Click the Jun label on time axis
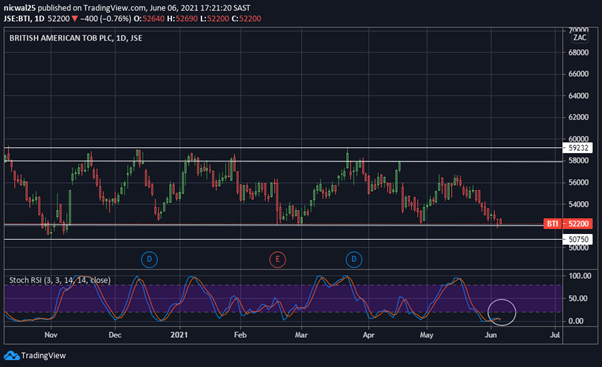602x367 pixels. click(x=491, y=335)
